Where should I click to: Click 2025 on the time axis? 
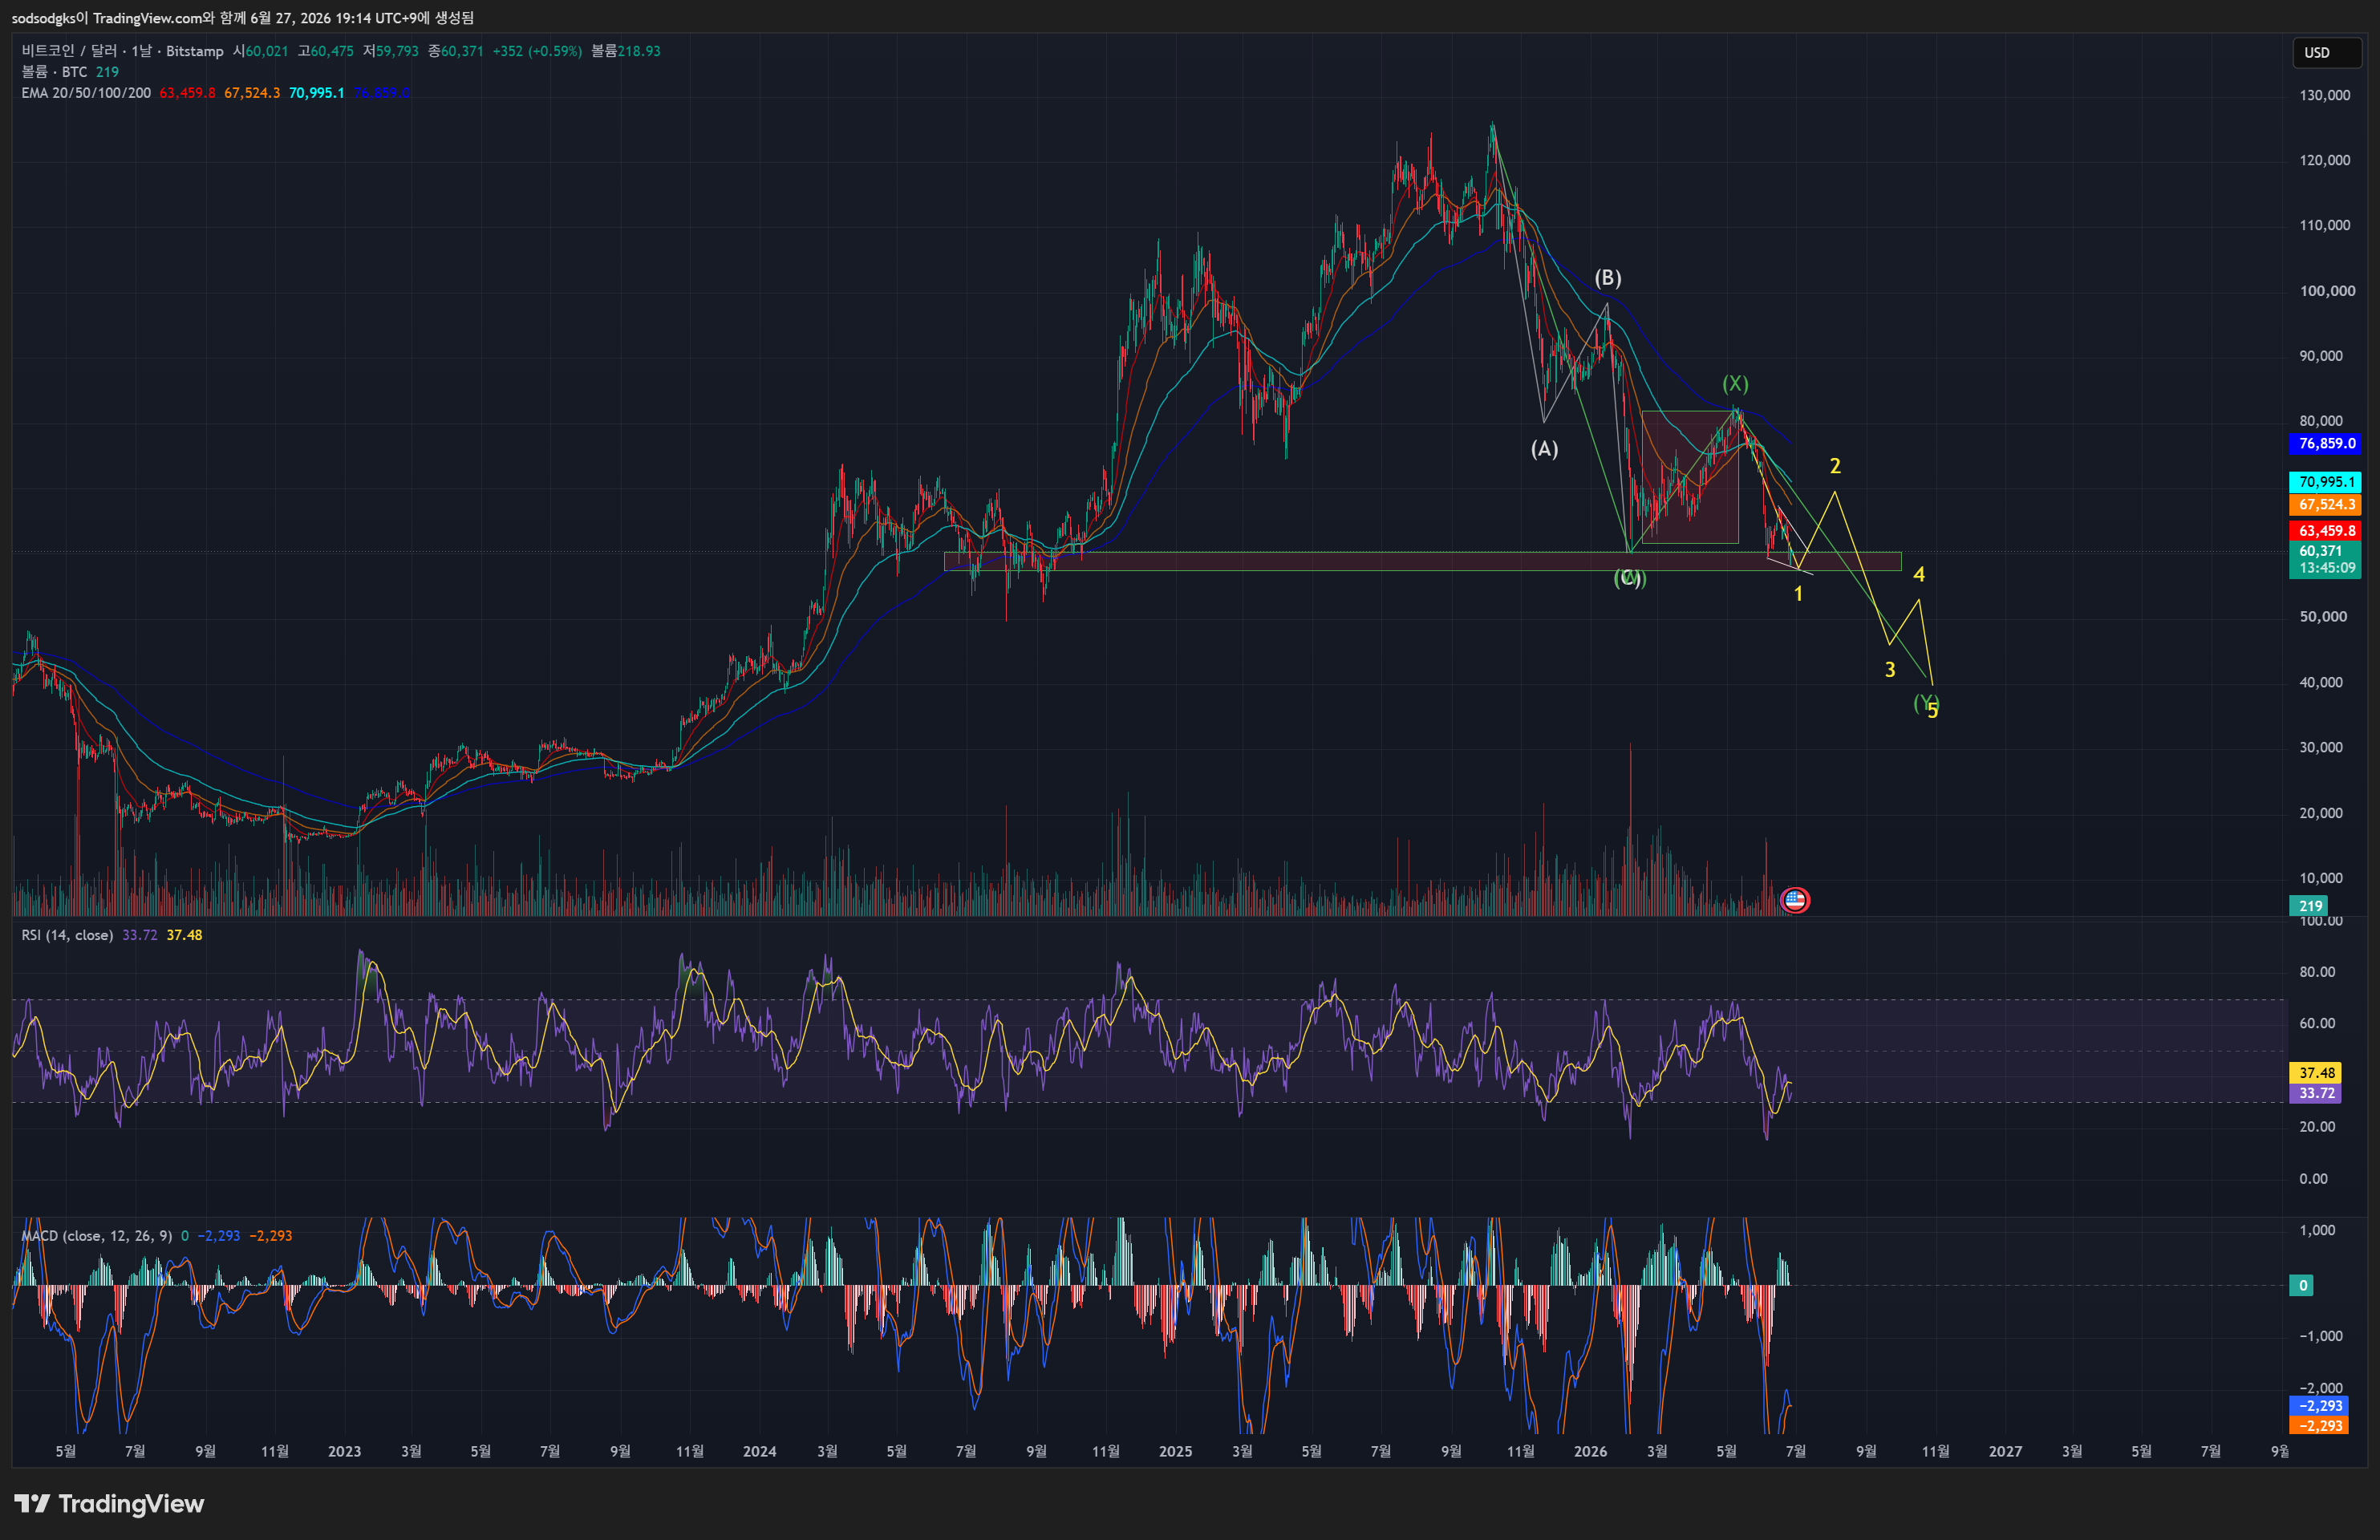point(1175,1451)
